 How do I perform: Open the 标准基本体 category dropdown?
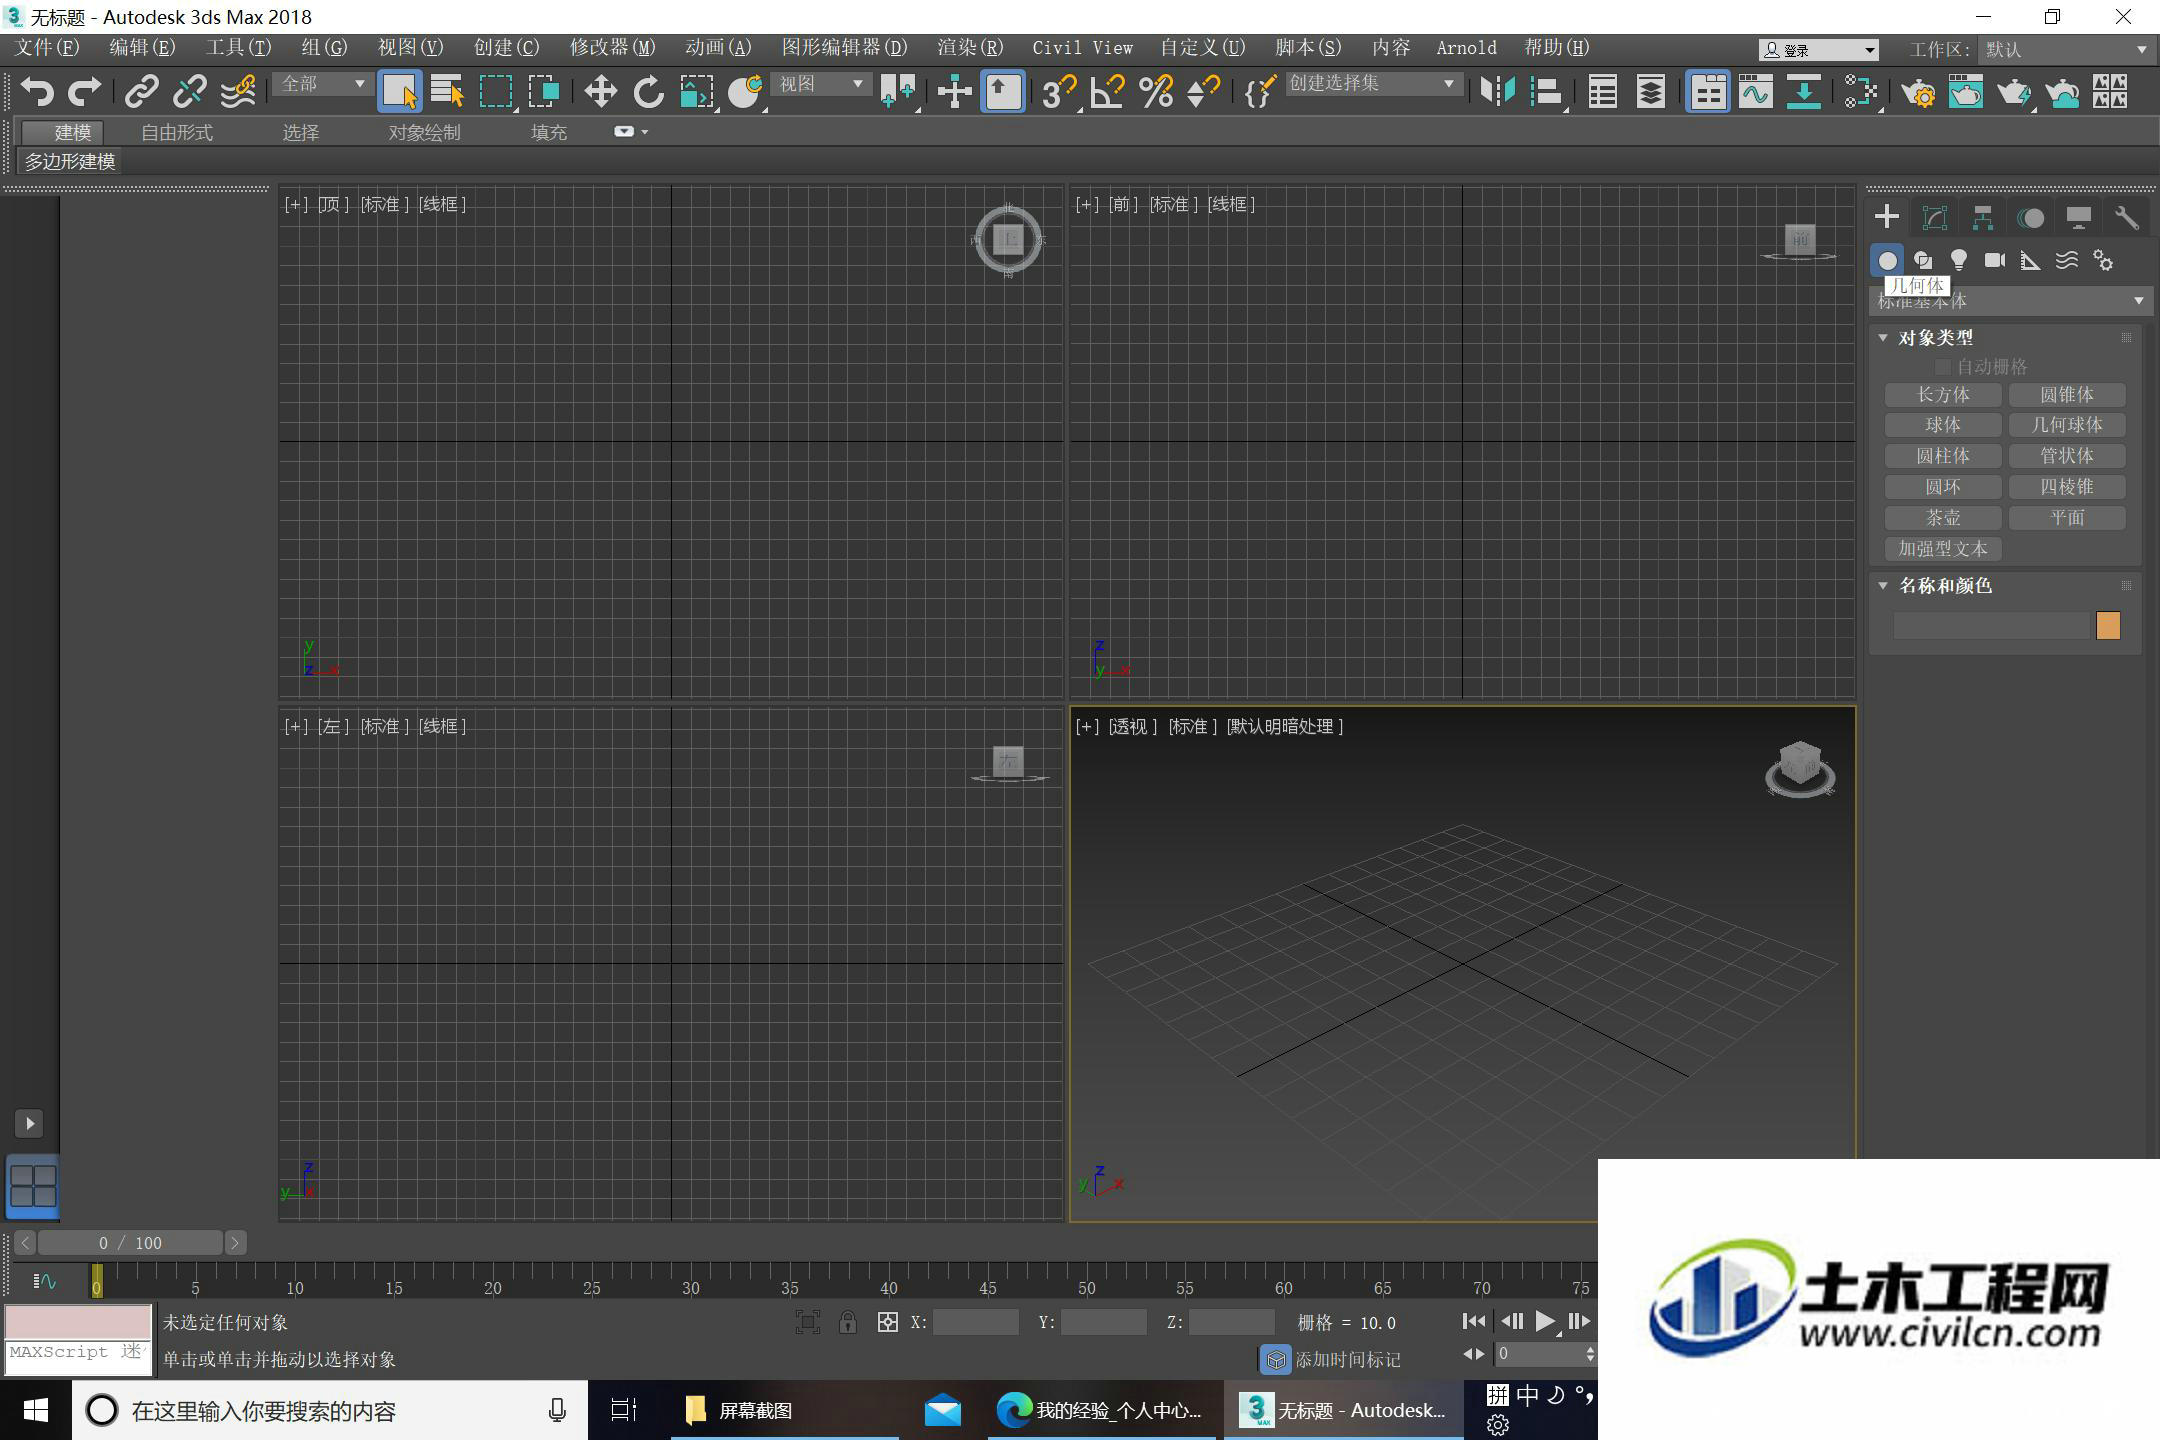pyautogui.click(x=2010, y=301)
